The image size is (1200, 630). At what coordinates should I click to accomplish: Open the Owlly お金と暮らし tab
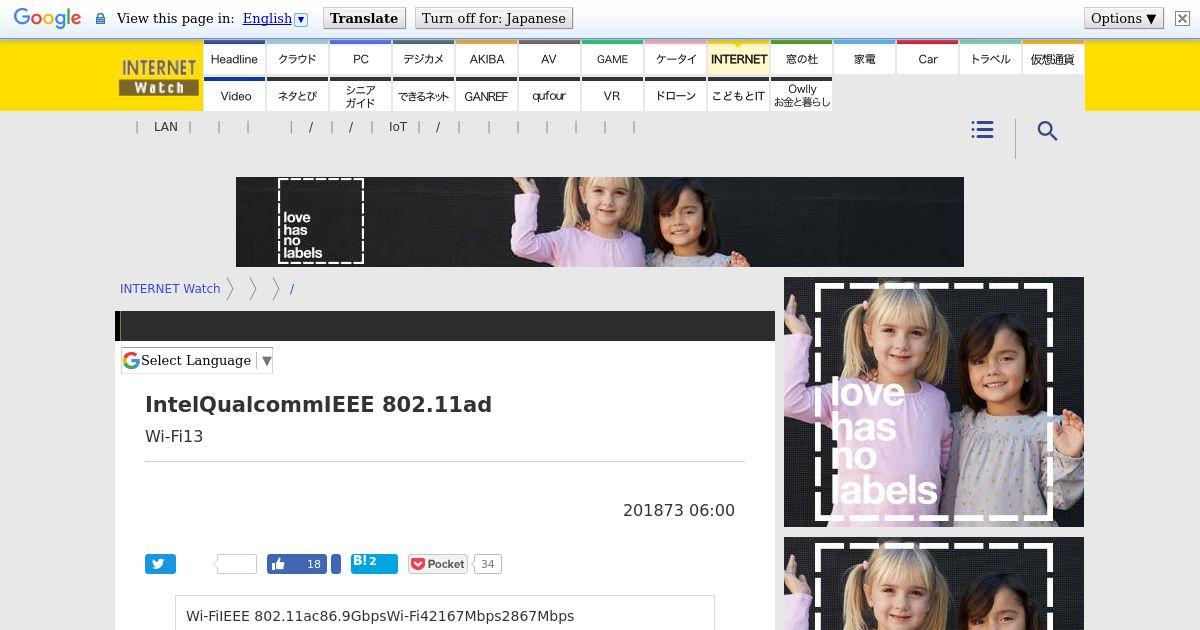click(802, 96)
